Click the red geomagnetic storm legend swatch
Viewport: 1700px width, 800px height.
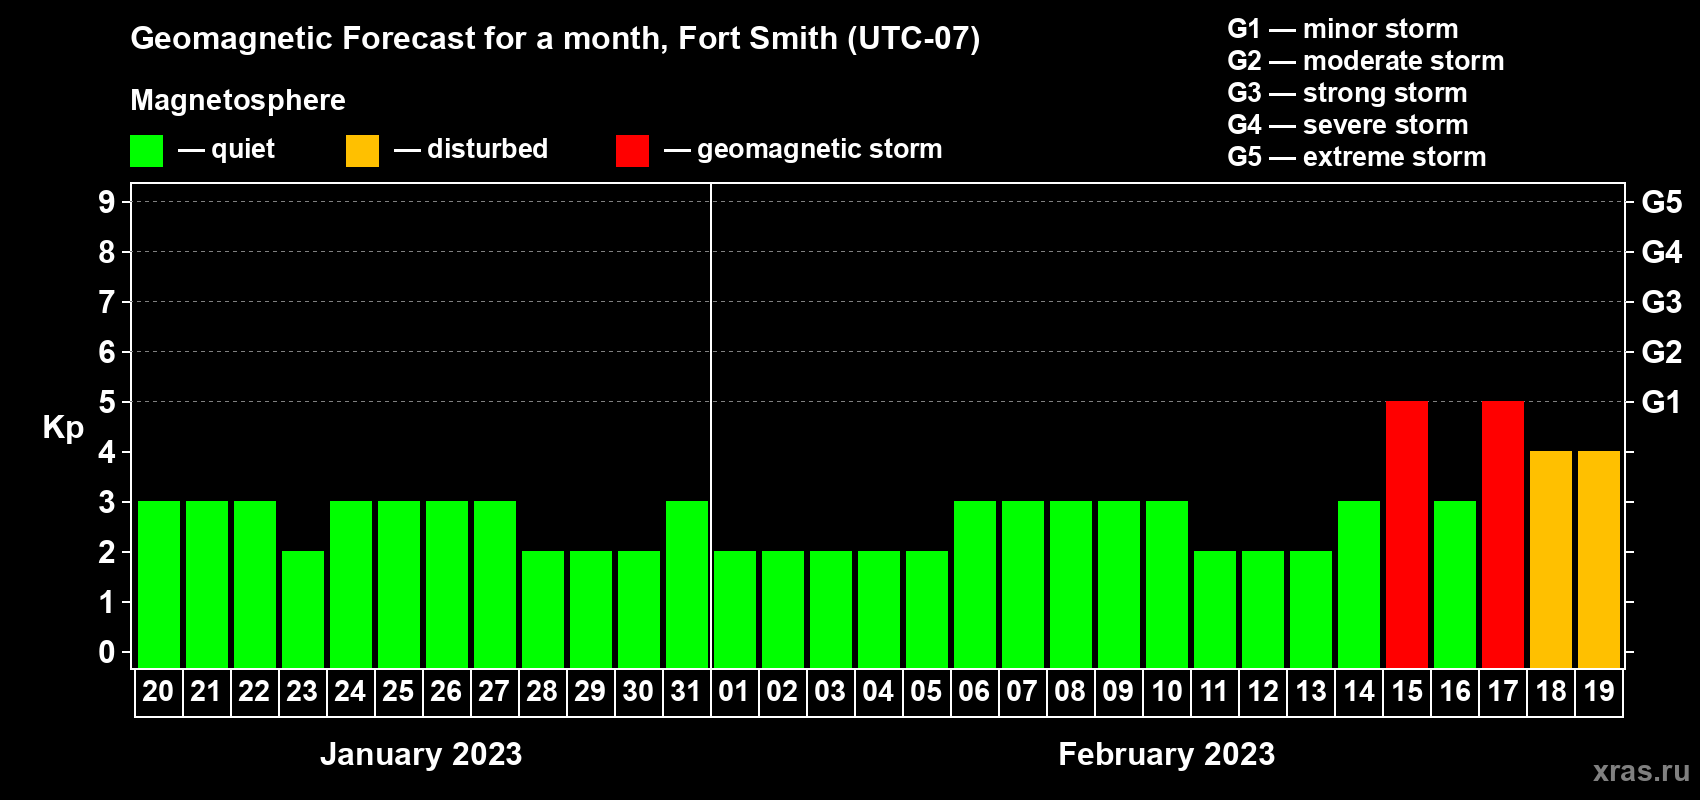pyautogui.click(x=632, y=151)
